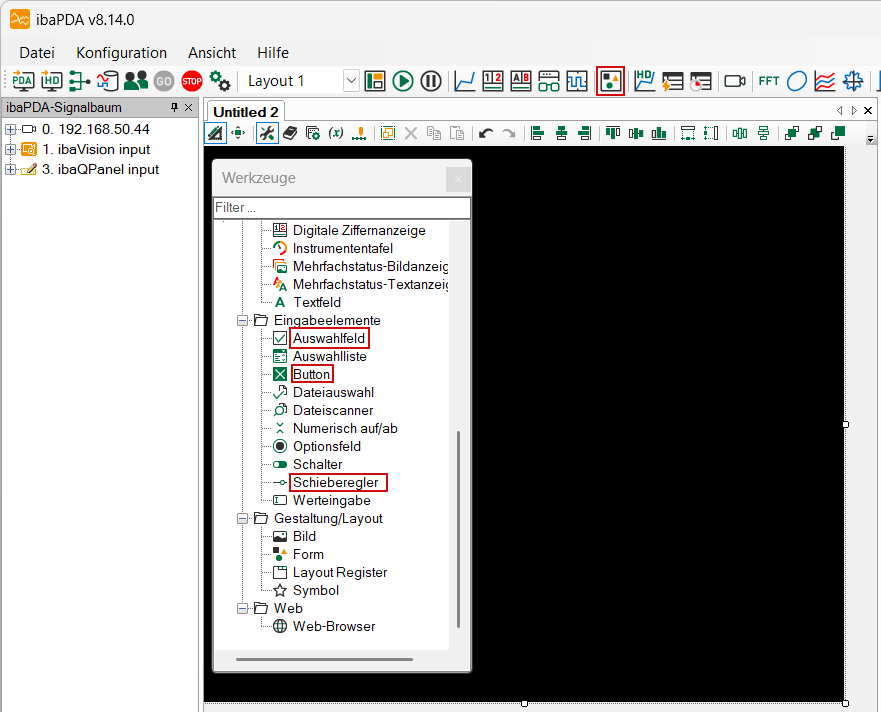Screen dimensions: 881x712
Task: Add a camera view
Action: 734,81
